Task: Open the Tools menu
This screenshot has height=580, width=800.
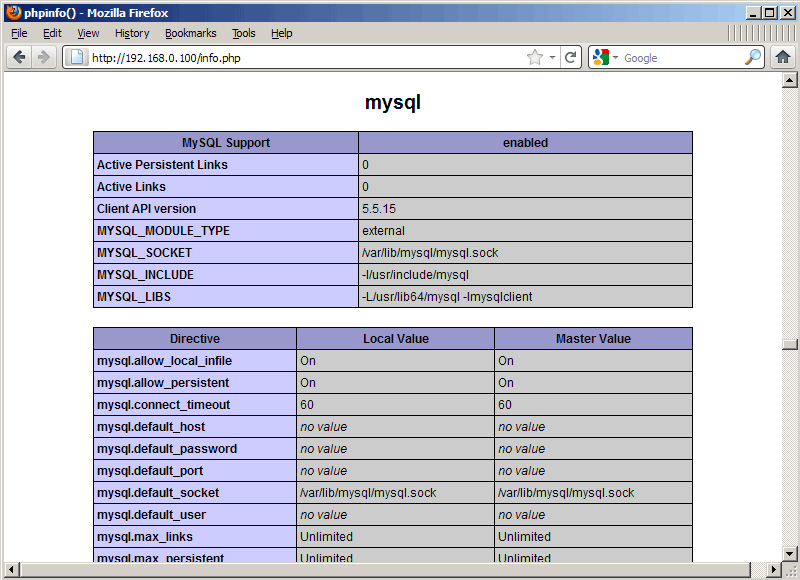Action: [244, 33]
